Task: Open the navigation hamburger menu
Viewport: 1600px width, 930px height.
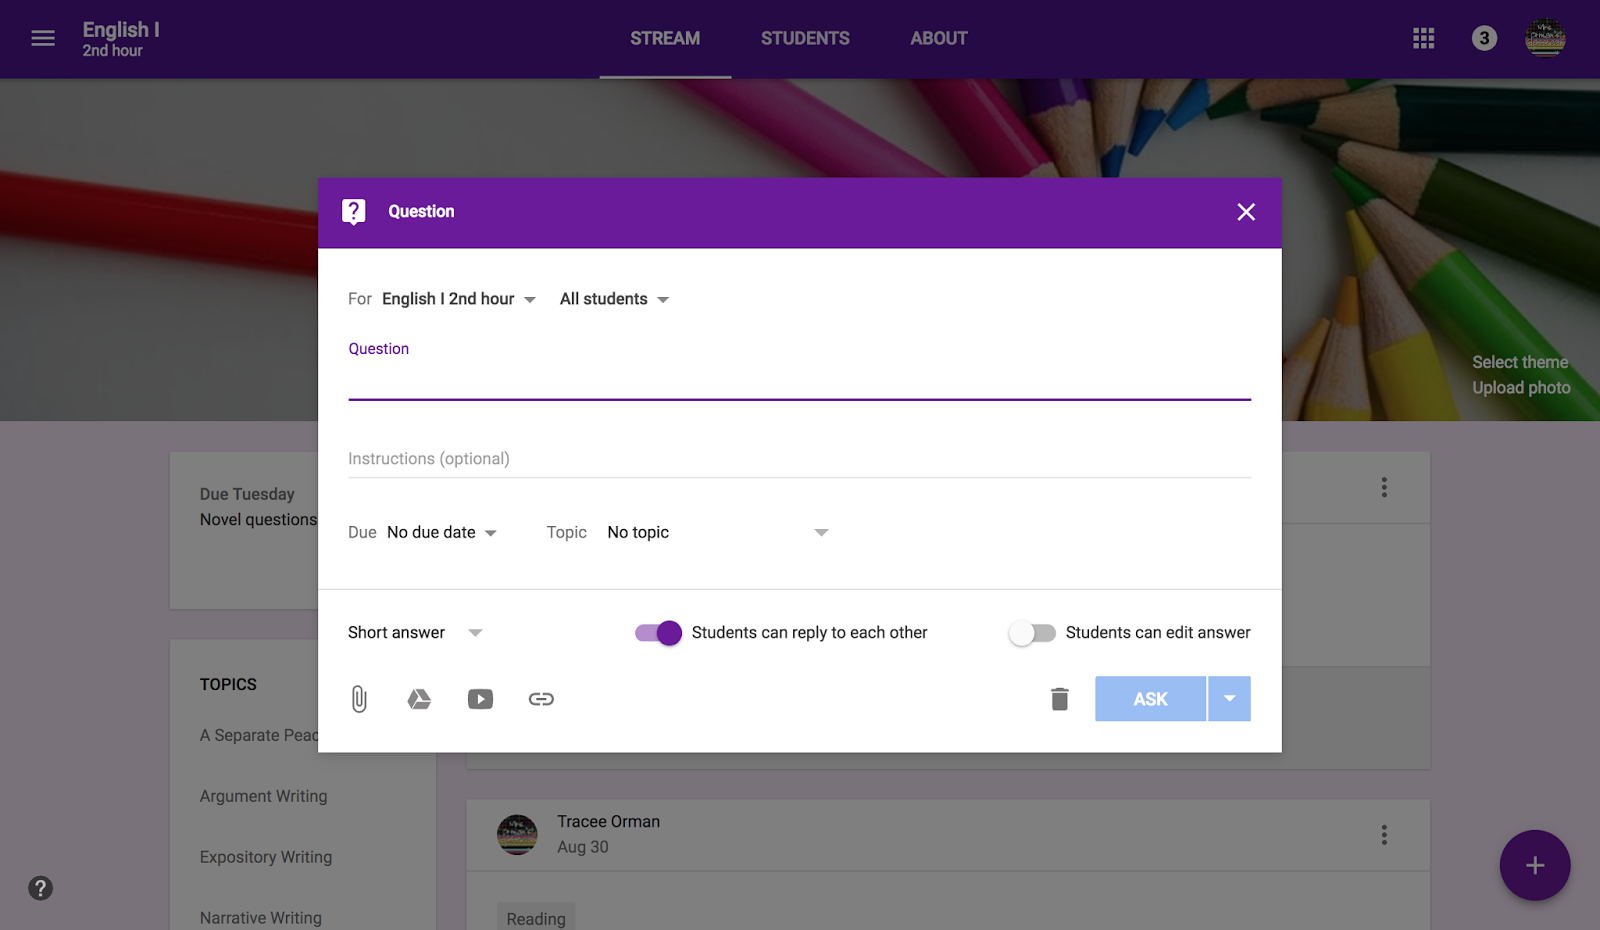Action: 42,38
